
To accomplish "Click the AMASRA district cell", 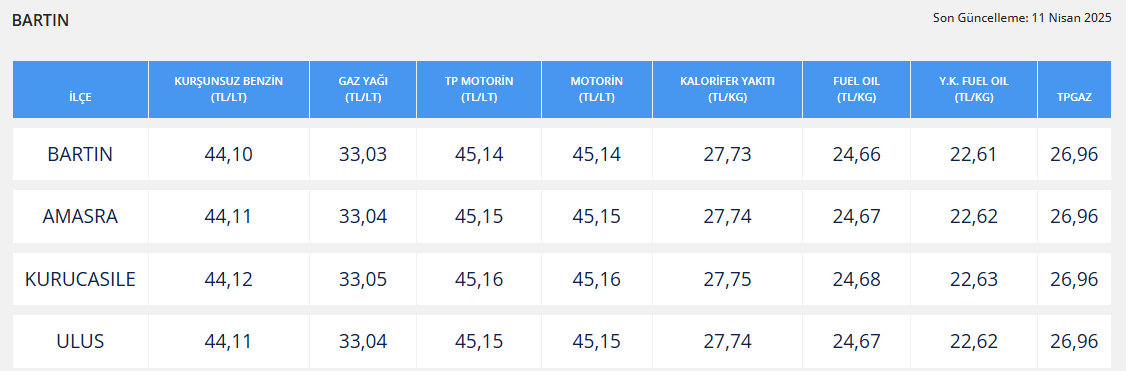I will (80, 216).
